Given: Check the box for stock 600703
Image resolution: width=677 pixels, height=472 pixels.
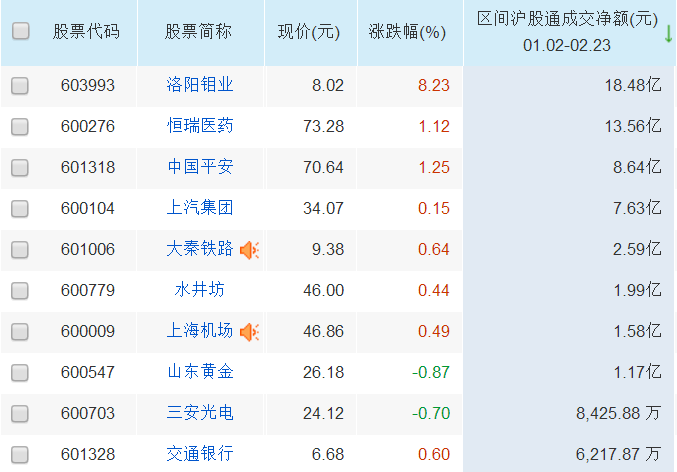Looking at the screenshot, I should [x=20, y=414].
